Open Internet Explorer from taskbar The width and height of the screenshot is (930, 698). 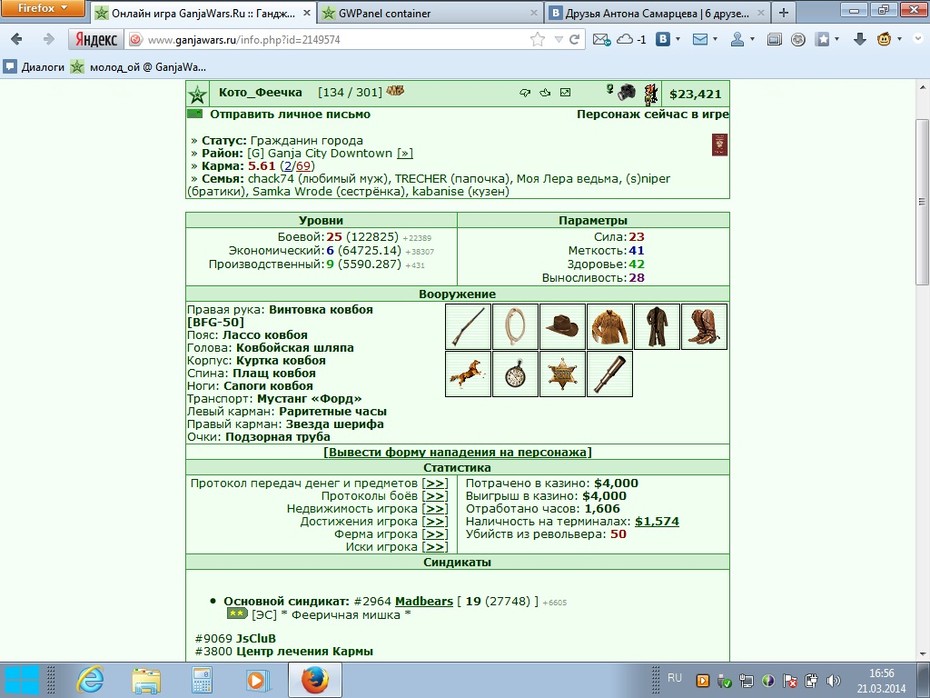(x=90, y=680)
